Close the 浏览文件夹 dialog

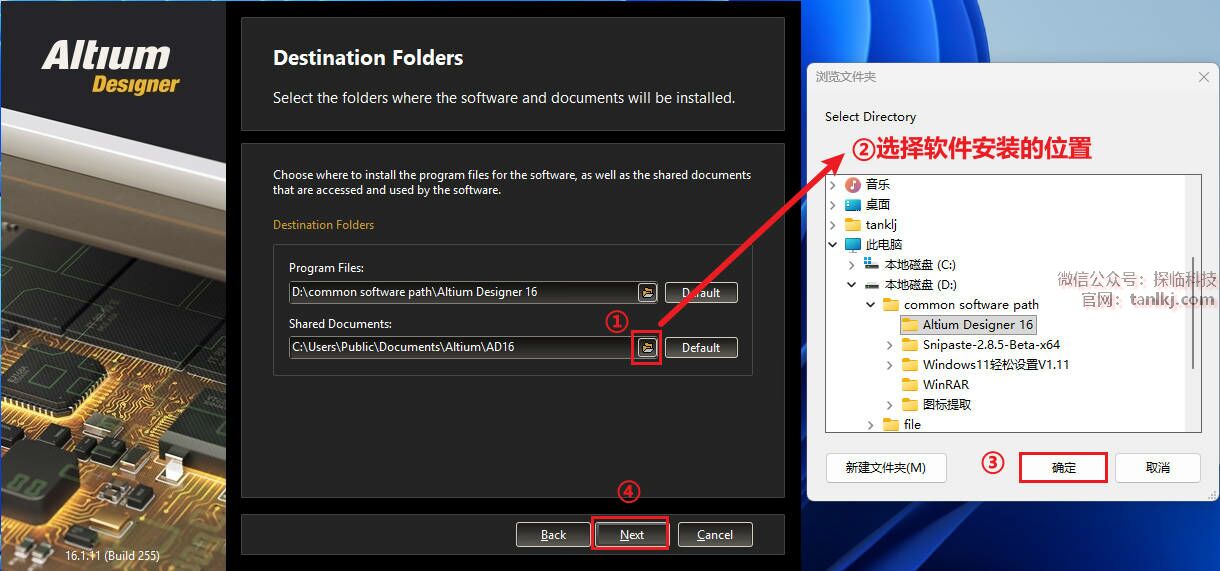[x=1203, y=77]
